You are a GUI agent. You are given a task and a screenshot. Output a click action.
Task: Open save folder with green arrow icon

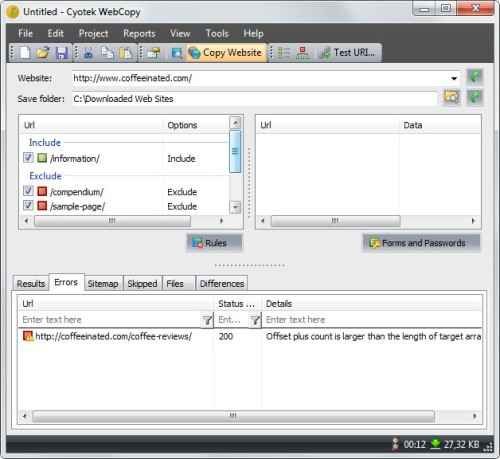click(x=475, y=97)
